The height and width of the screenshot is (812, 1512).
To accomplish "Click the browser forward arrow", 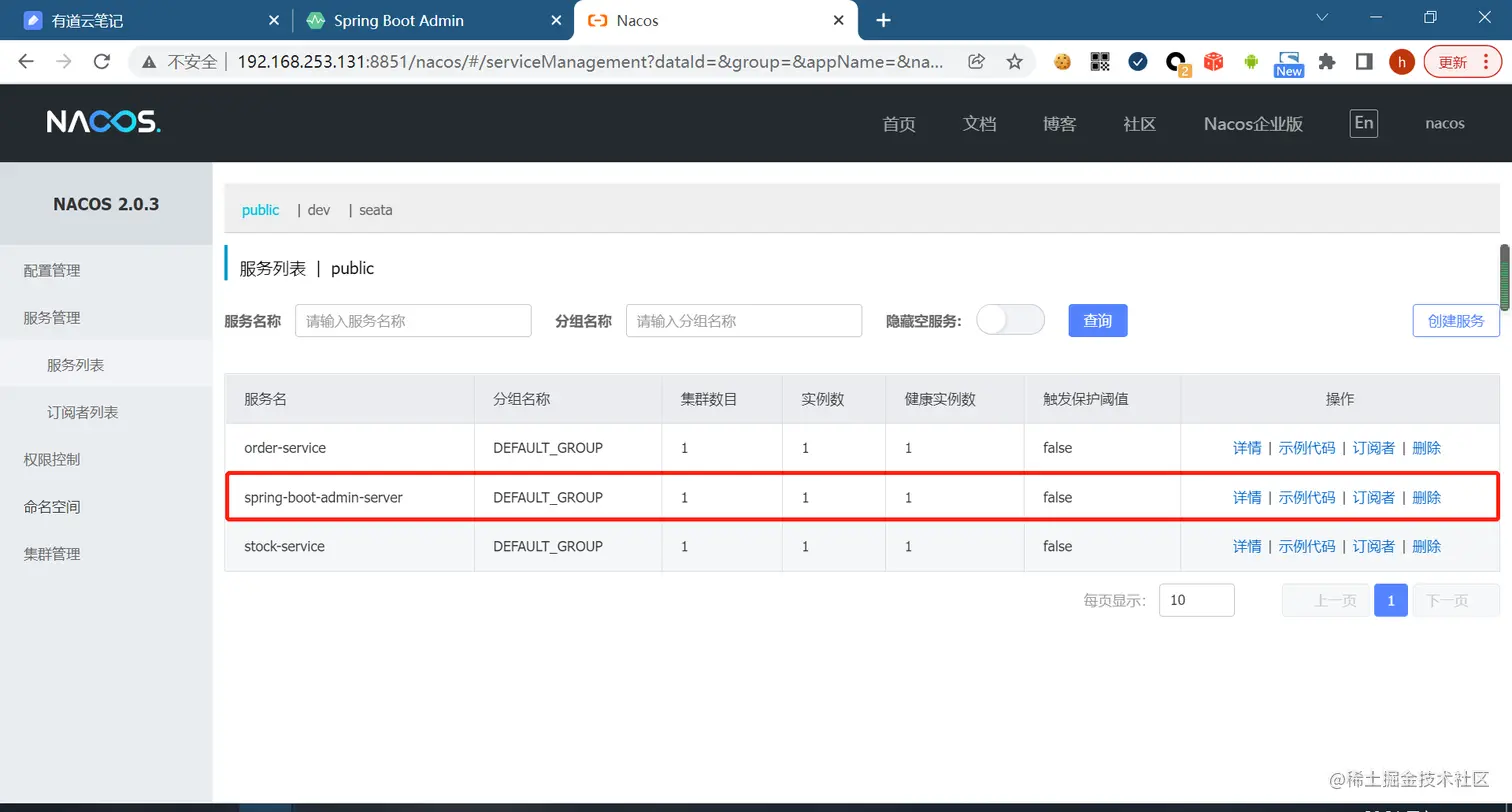I will (x=64, y=61).
